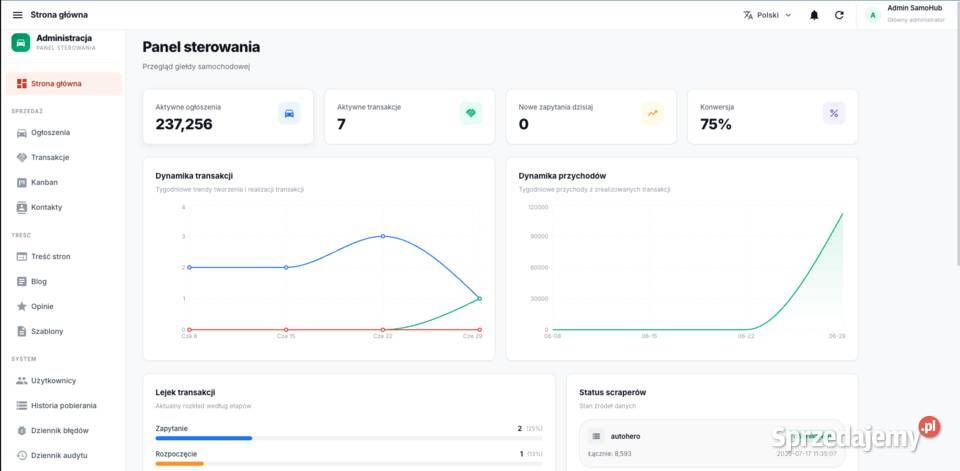This screenshot has width=960, height=471.
Task: Click the 237,256 active listings value
Action: tap(184, 124)
